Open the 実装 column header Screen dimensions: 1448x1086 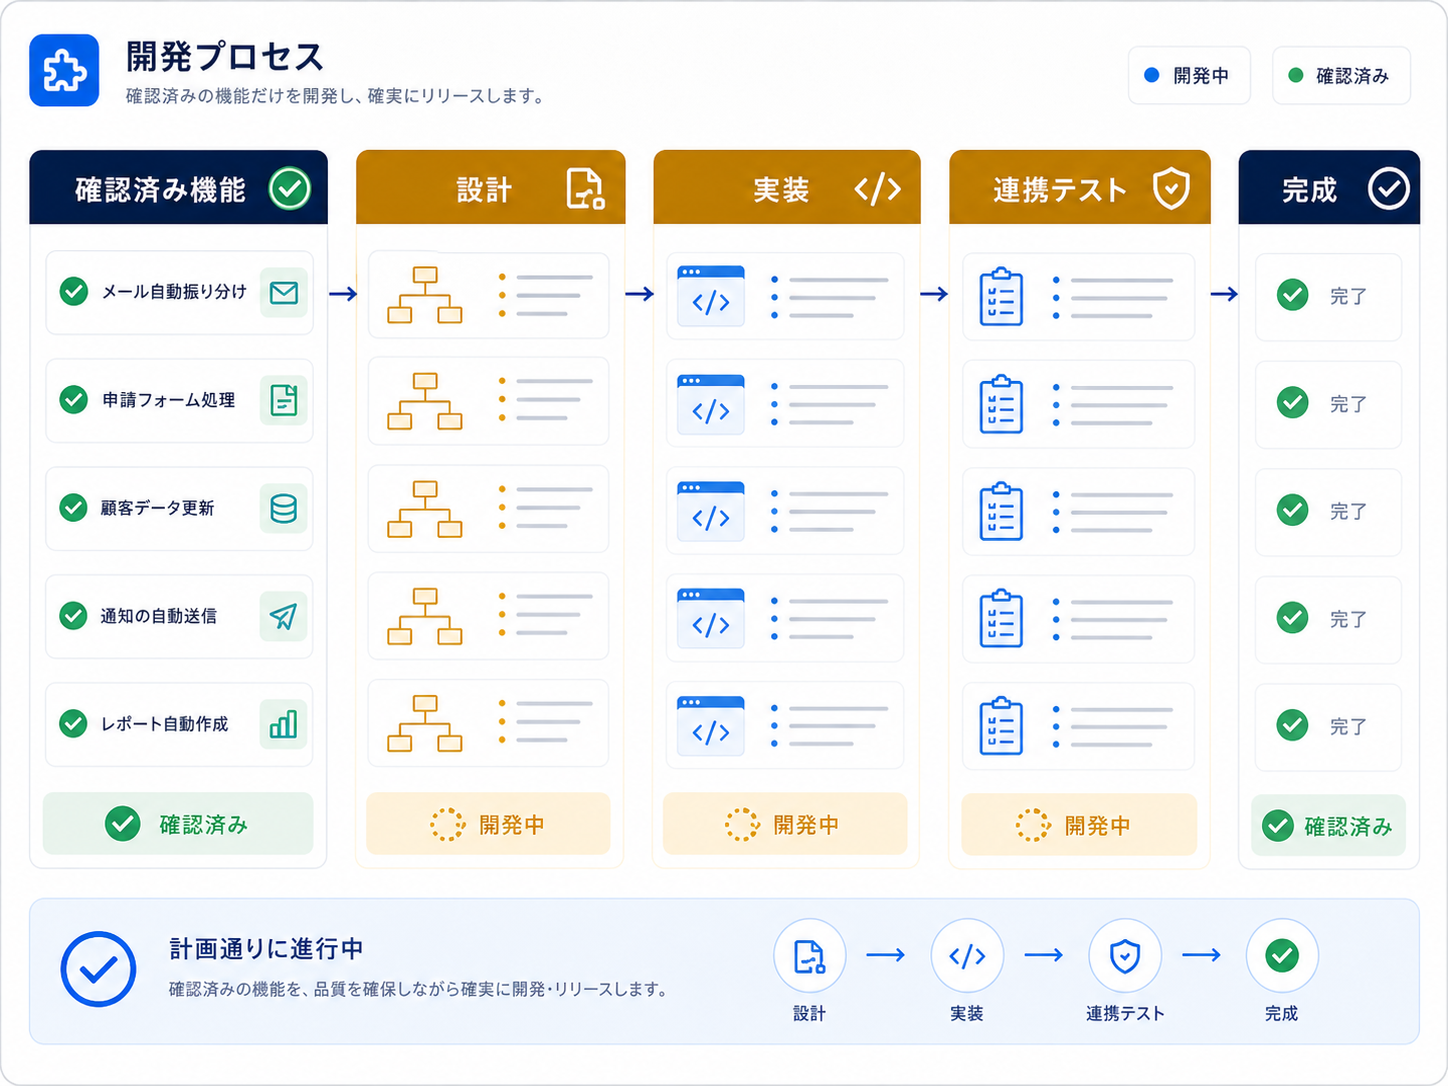click(787, 187)
